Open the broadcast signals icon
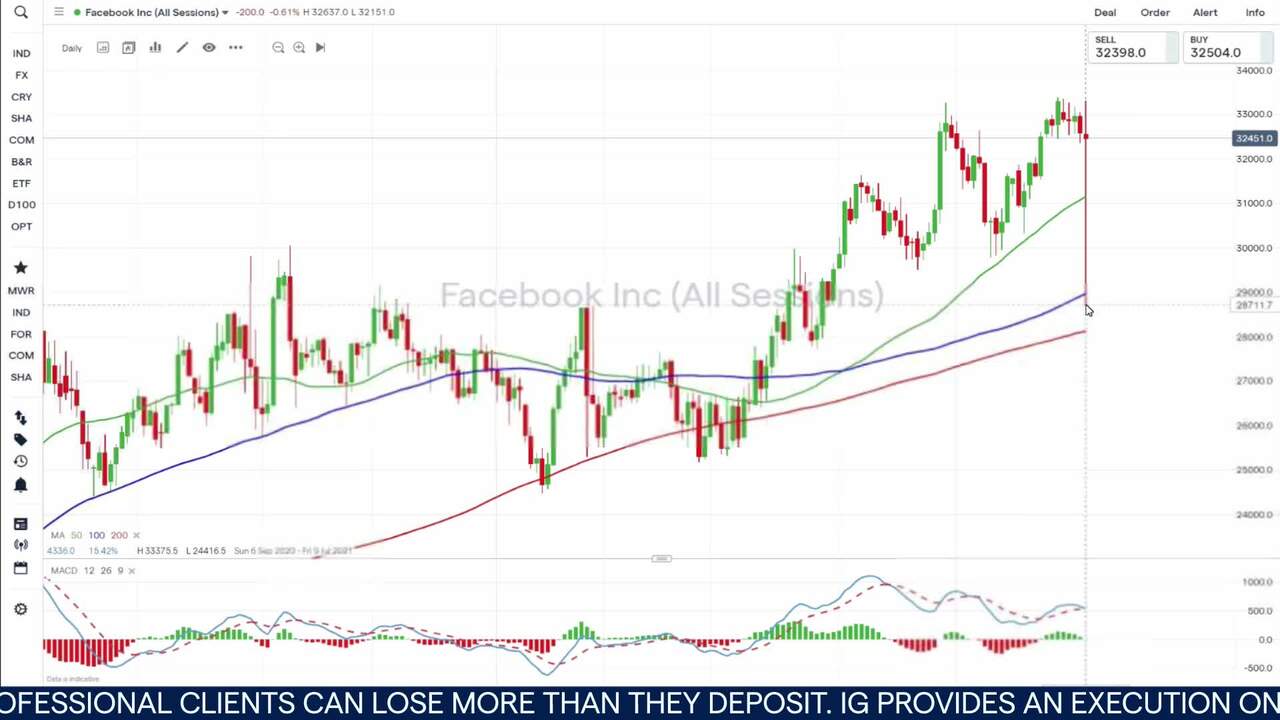Viewport: 1280px width, 720px height. [x=21, y=545]
